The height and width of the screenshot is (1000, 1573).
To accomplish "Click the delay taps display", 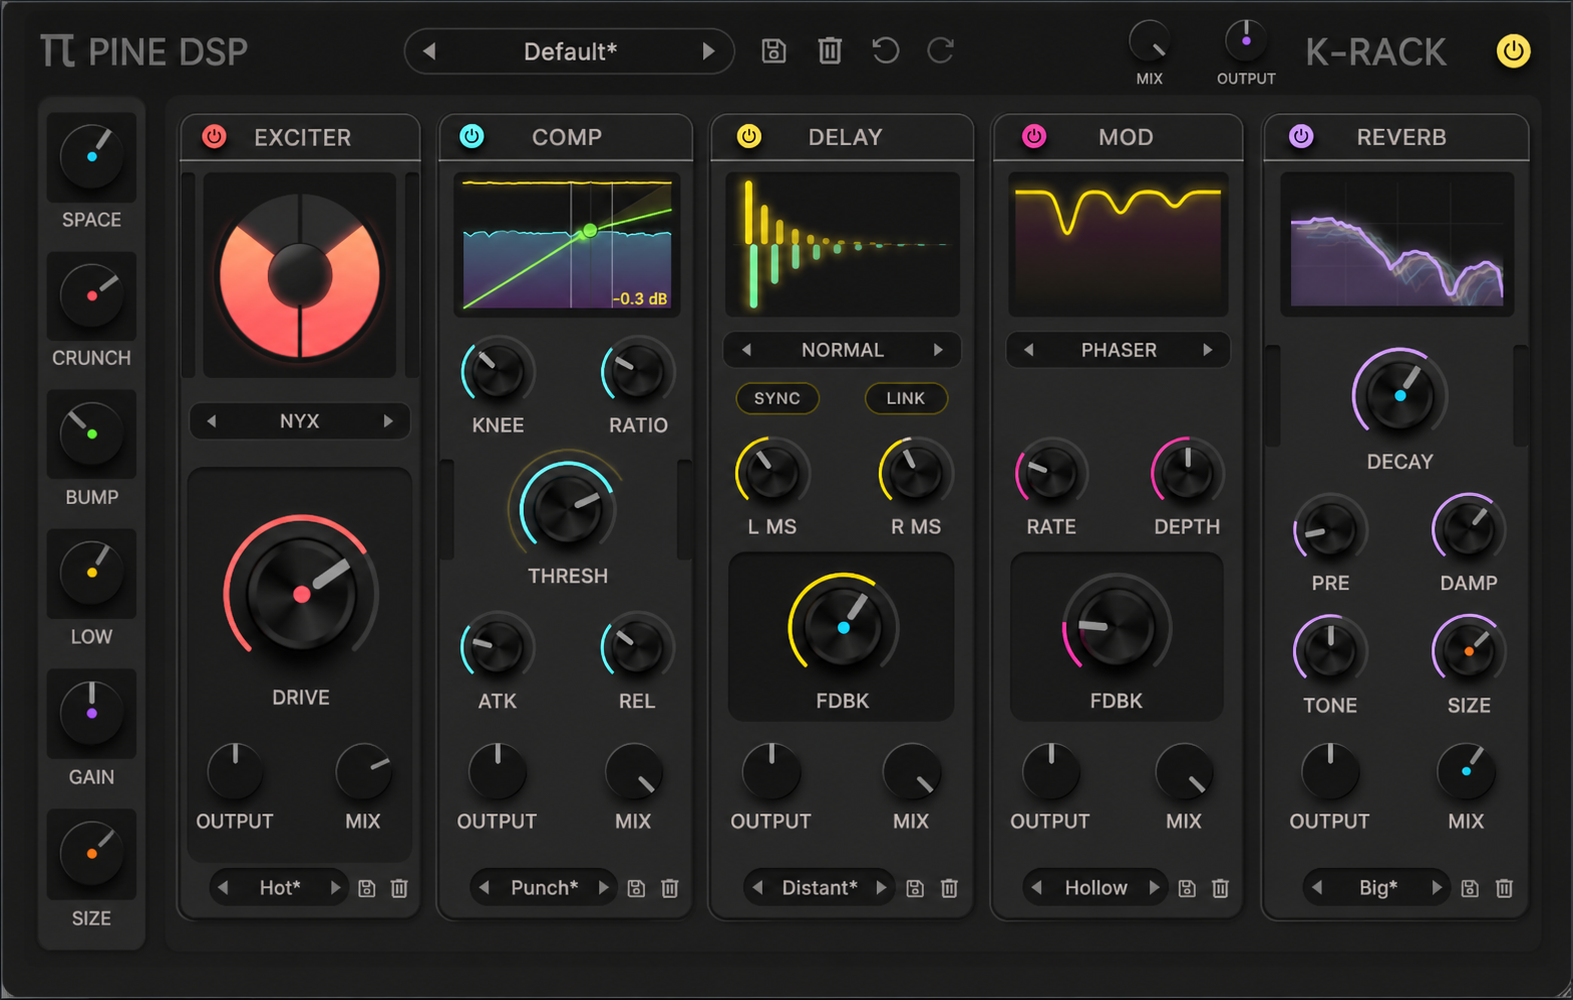I will click(x=843, y=245).
